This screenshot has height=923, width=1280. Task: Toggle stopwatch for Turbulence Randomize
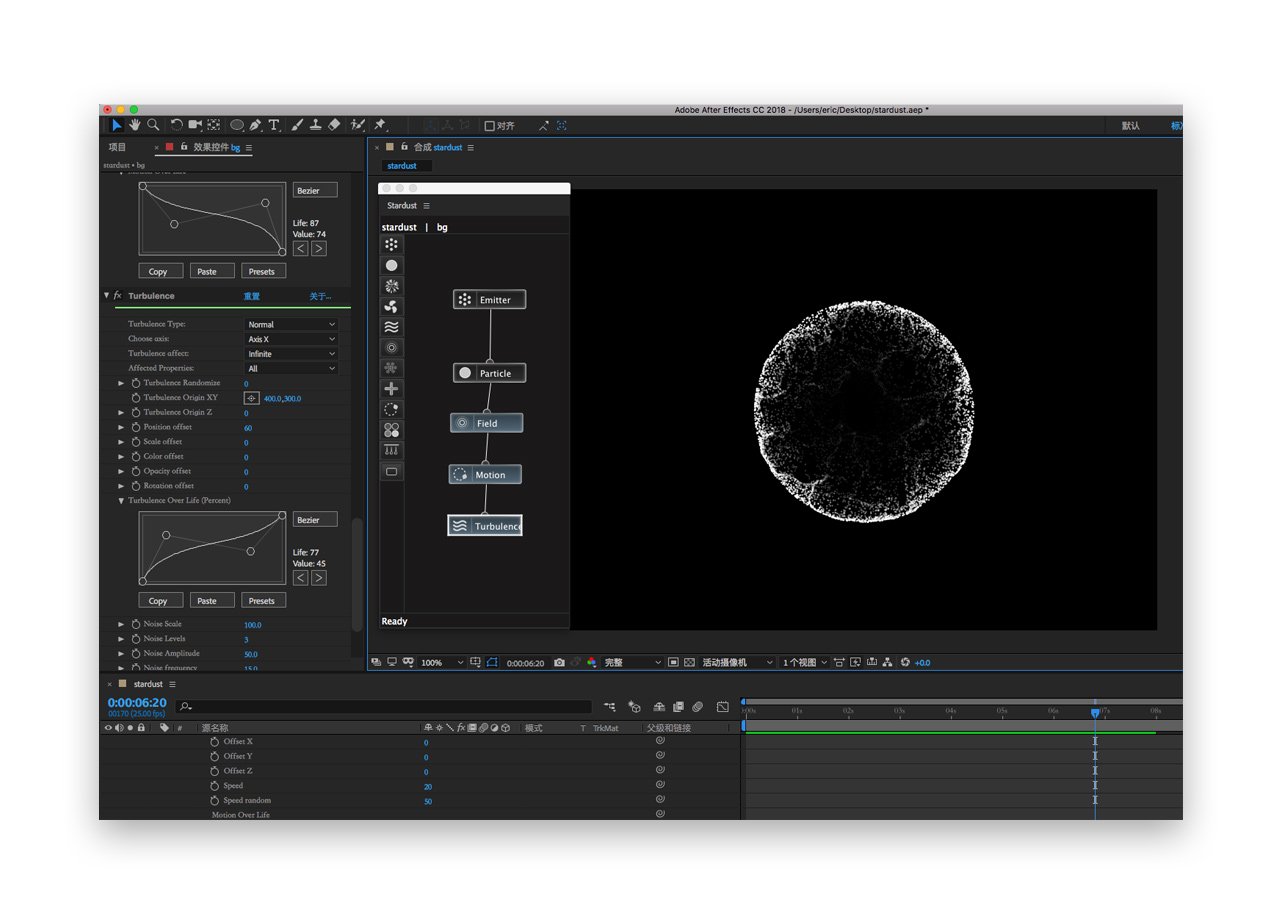click(x=136, y=383)
